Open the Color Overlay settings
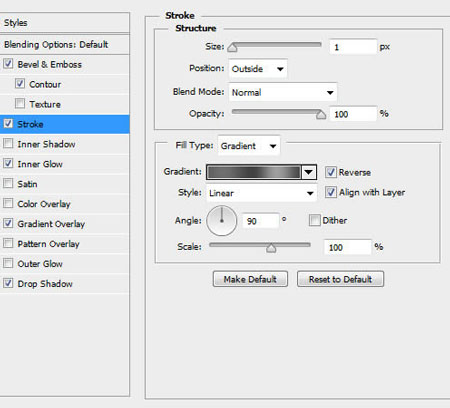Image resolution: width=450 pixels, height=408 pixels. [44, 204]
